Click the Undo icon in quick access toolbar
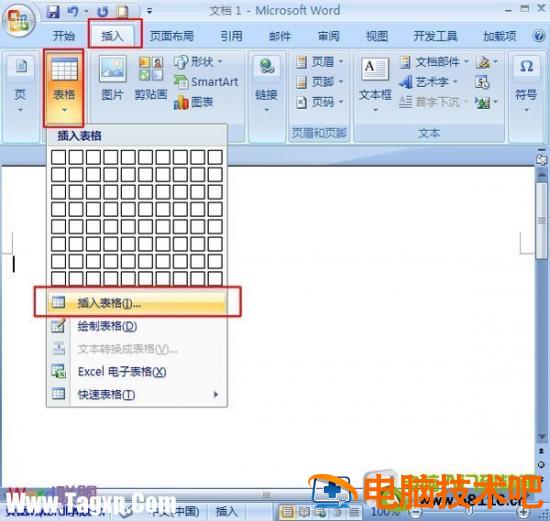Screen dimensions: 550x521 (73, 12)
